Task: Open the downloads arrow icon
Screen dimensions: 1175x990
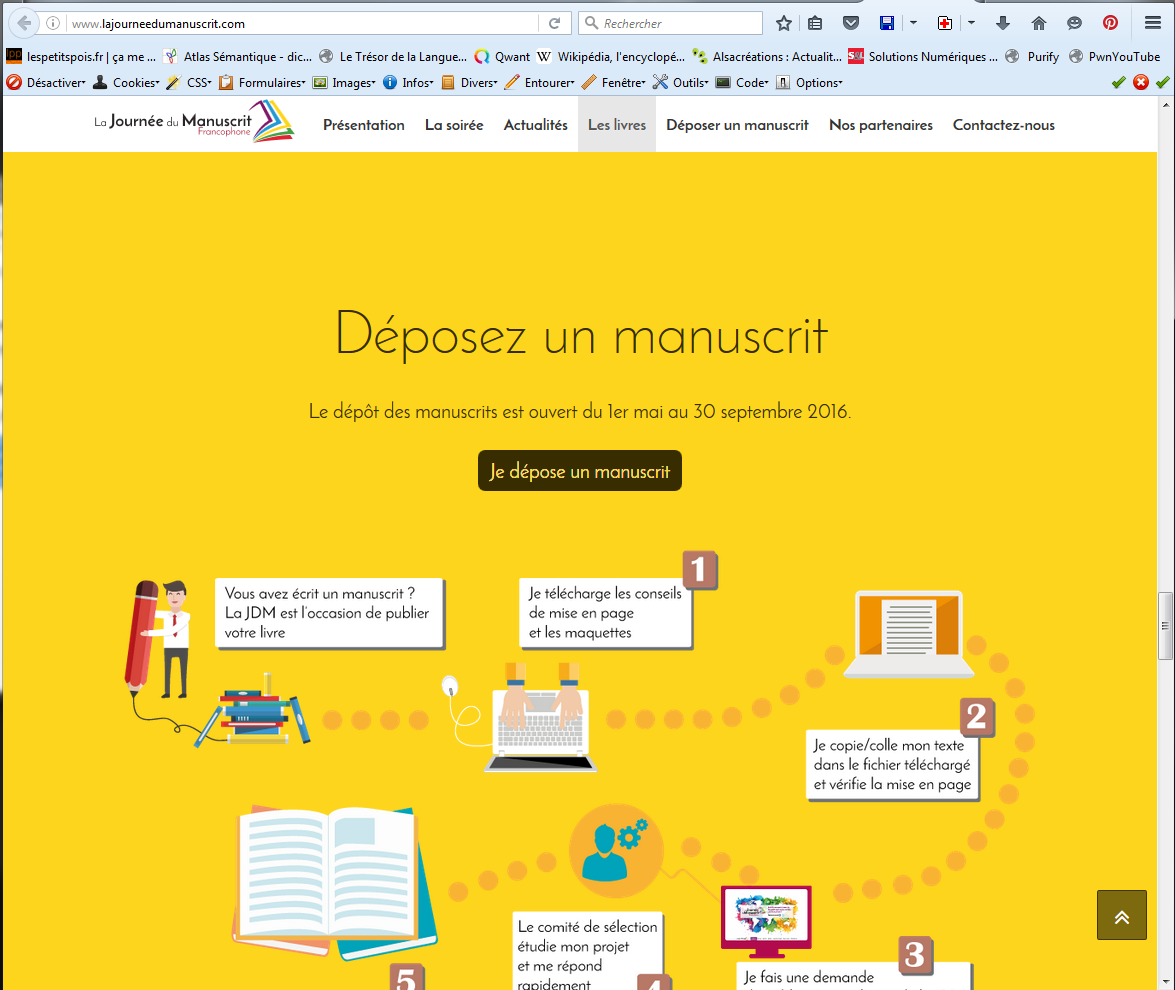Action: (1003, 23)
